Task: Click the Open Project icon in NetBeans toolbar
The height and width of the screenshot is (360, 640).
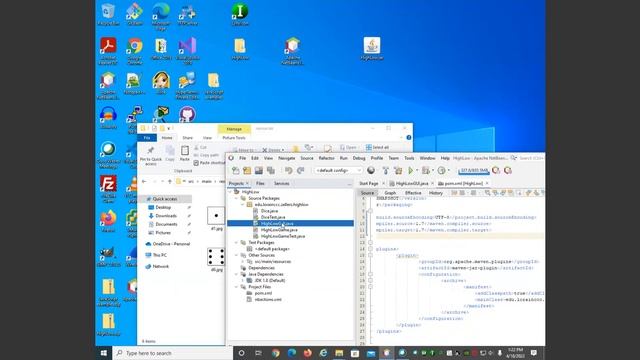Action: click(x=258, y=171)
